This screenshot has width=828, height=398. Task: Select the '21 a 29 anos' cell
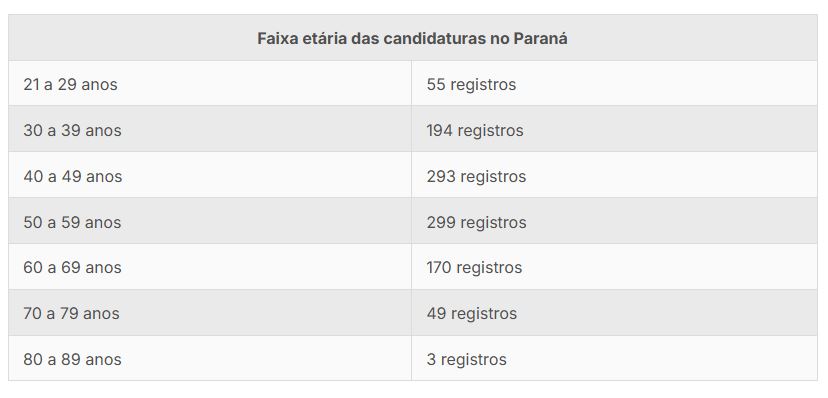coord(210,83)
